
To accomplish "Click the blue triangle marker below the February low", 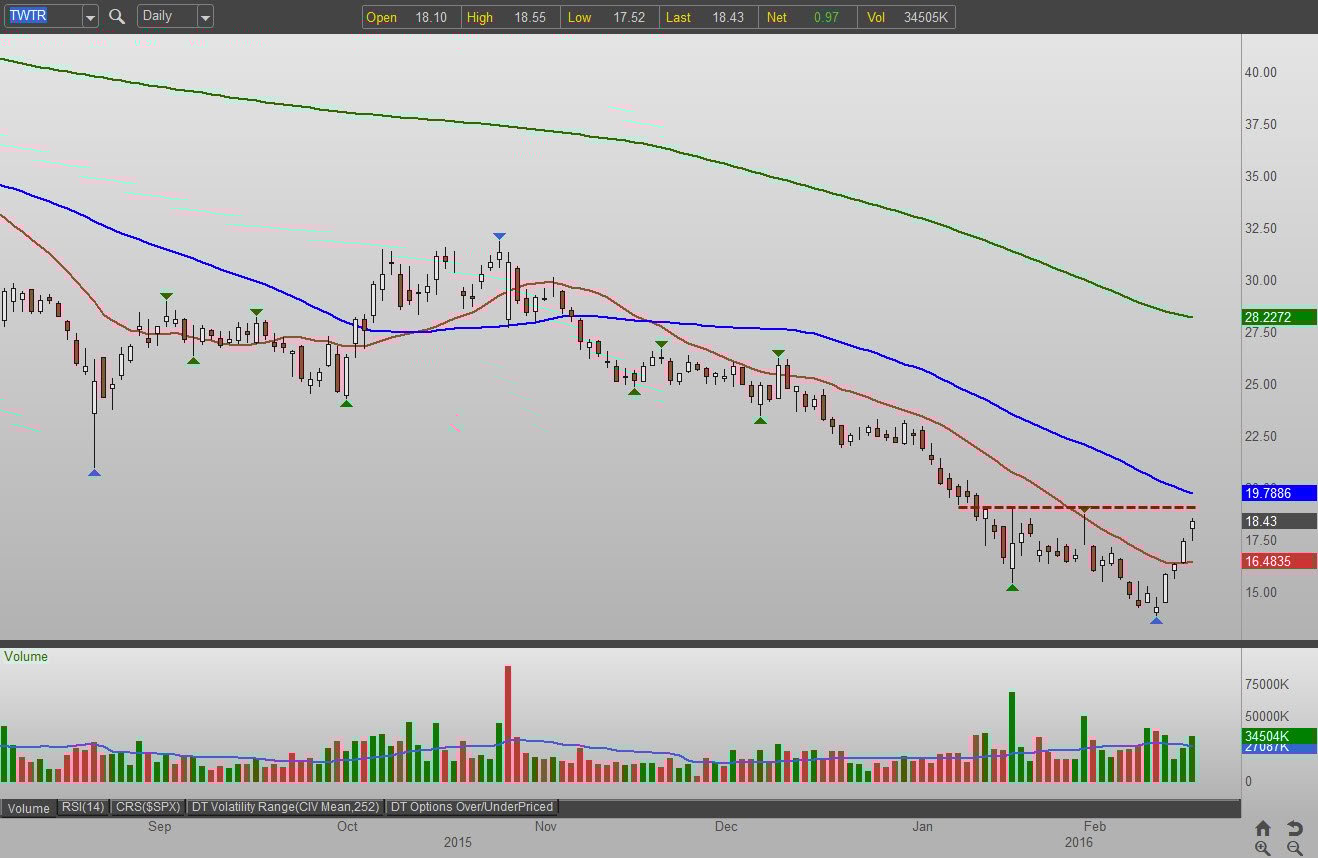I will (1156, 621).
